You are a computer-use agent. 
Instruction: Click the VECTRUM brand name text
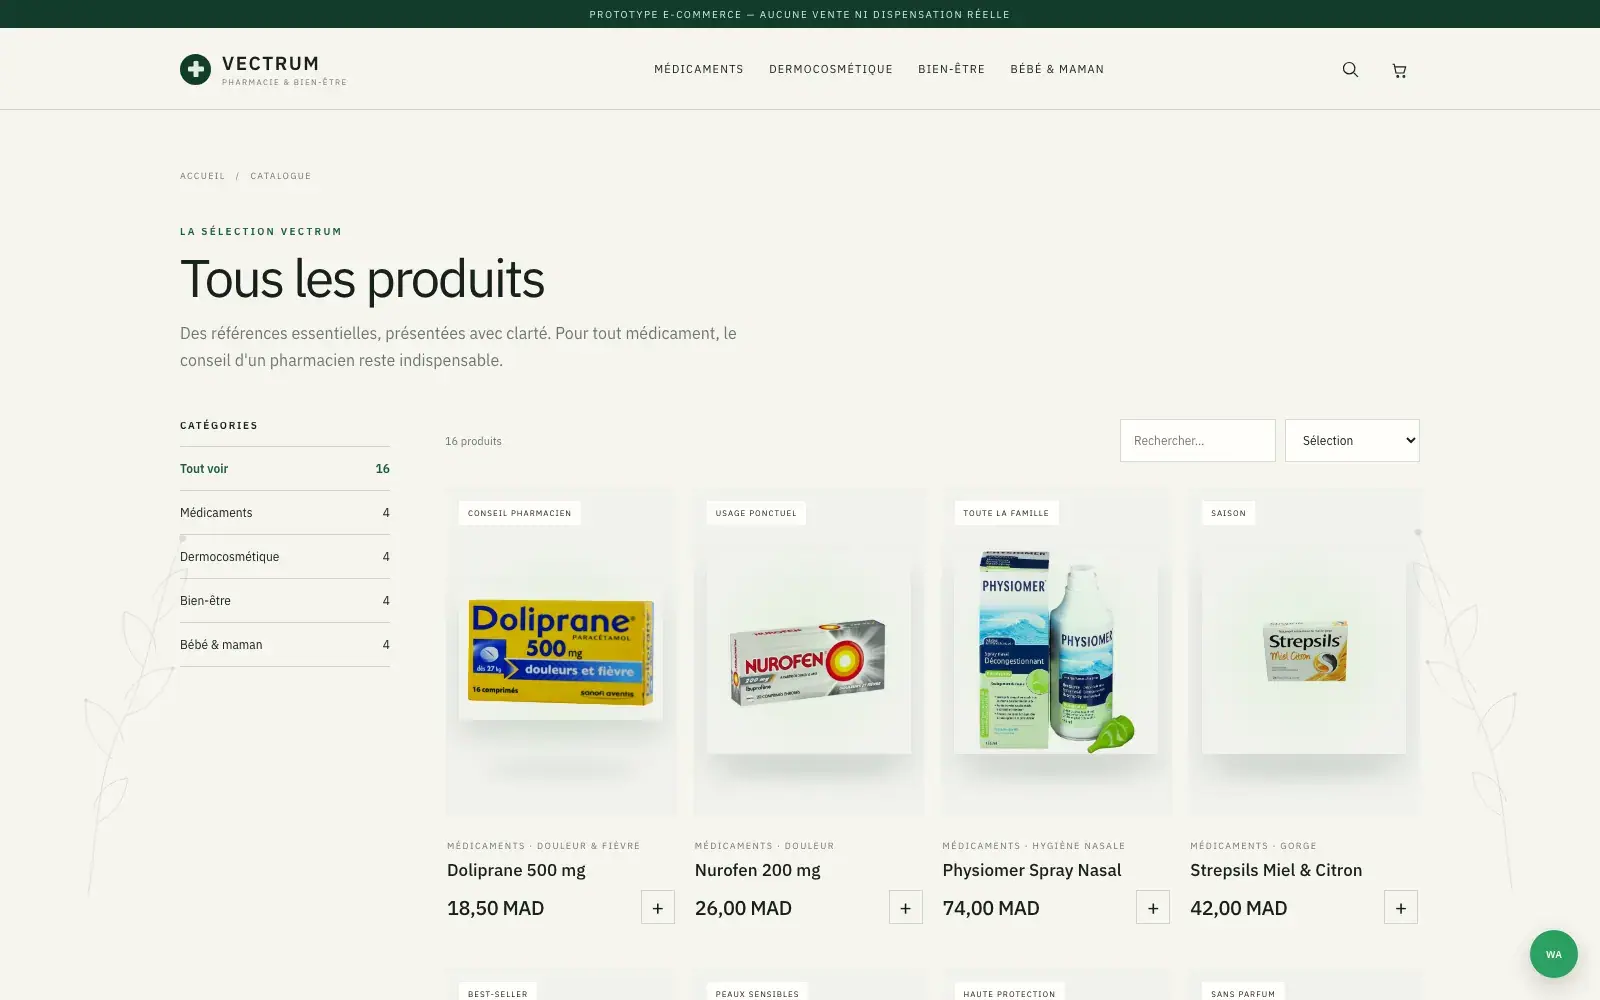pos(270,63)
